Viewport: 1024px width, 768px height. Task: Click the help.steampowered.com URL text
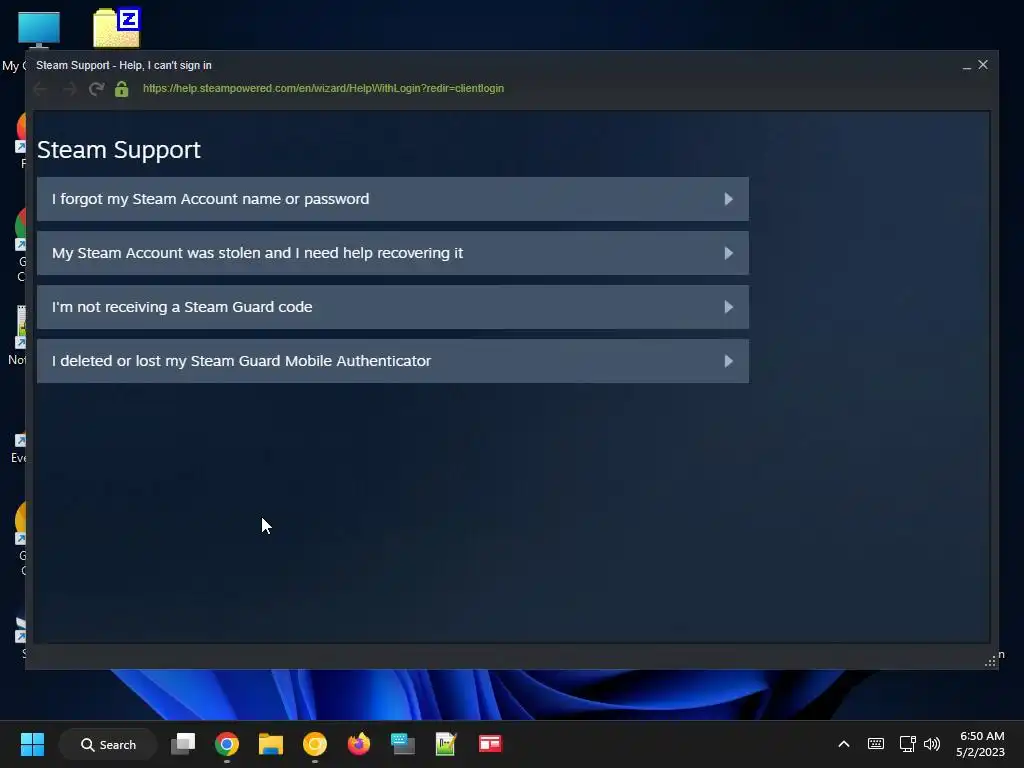click(323, 88)
